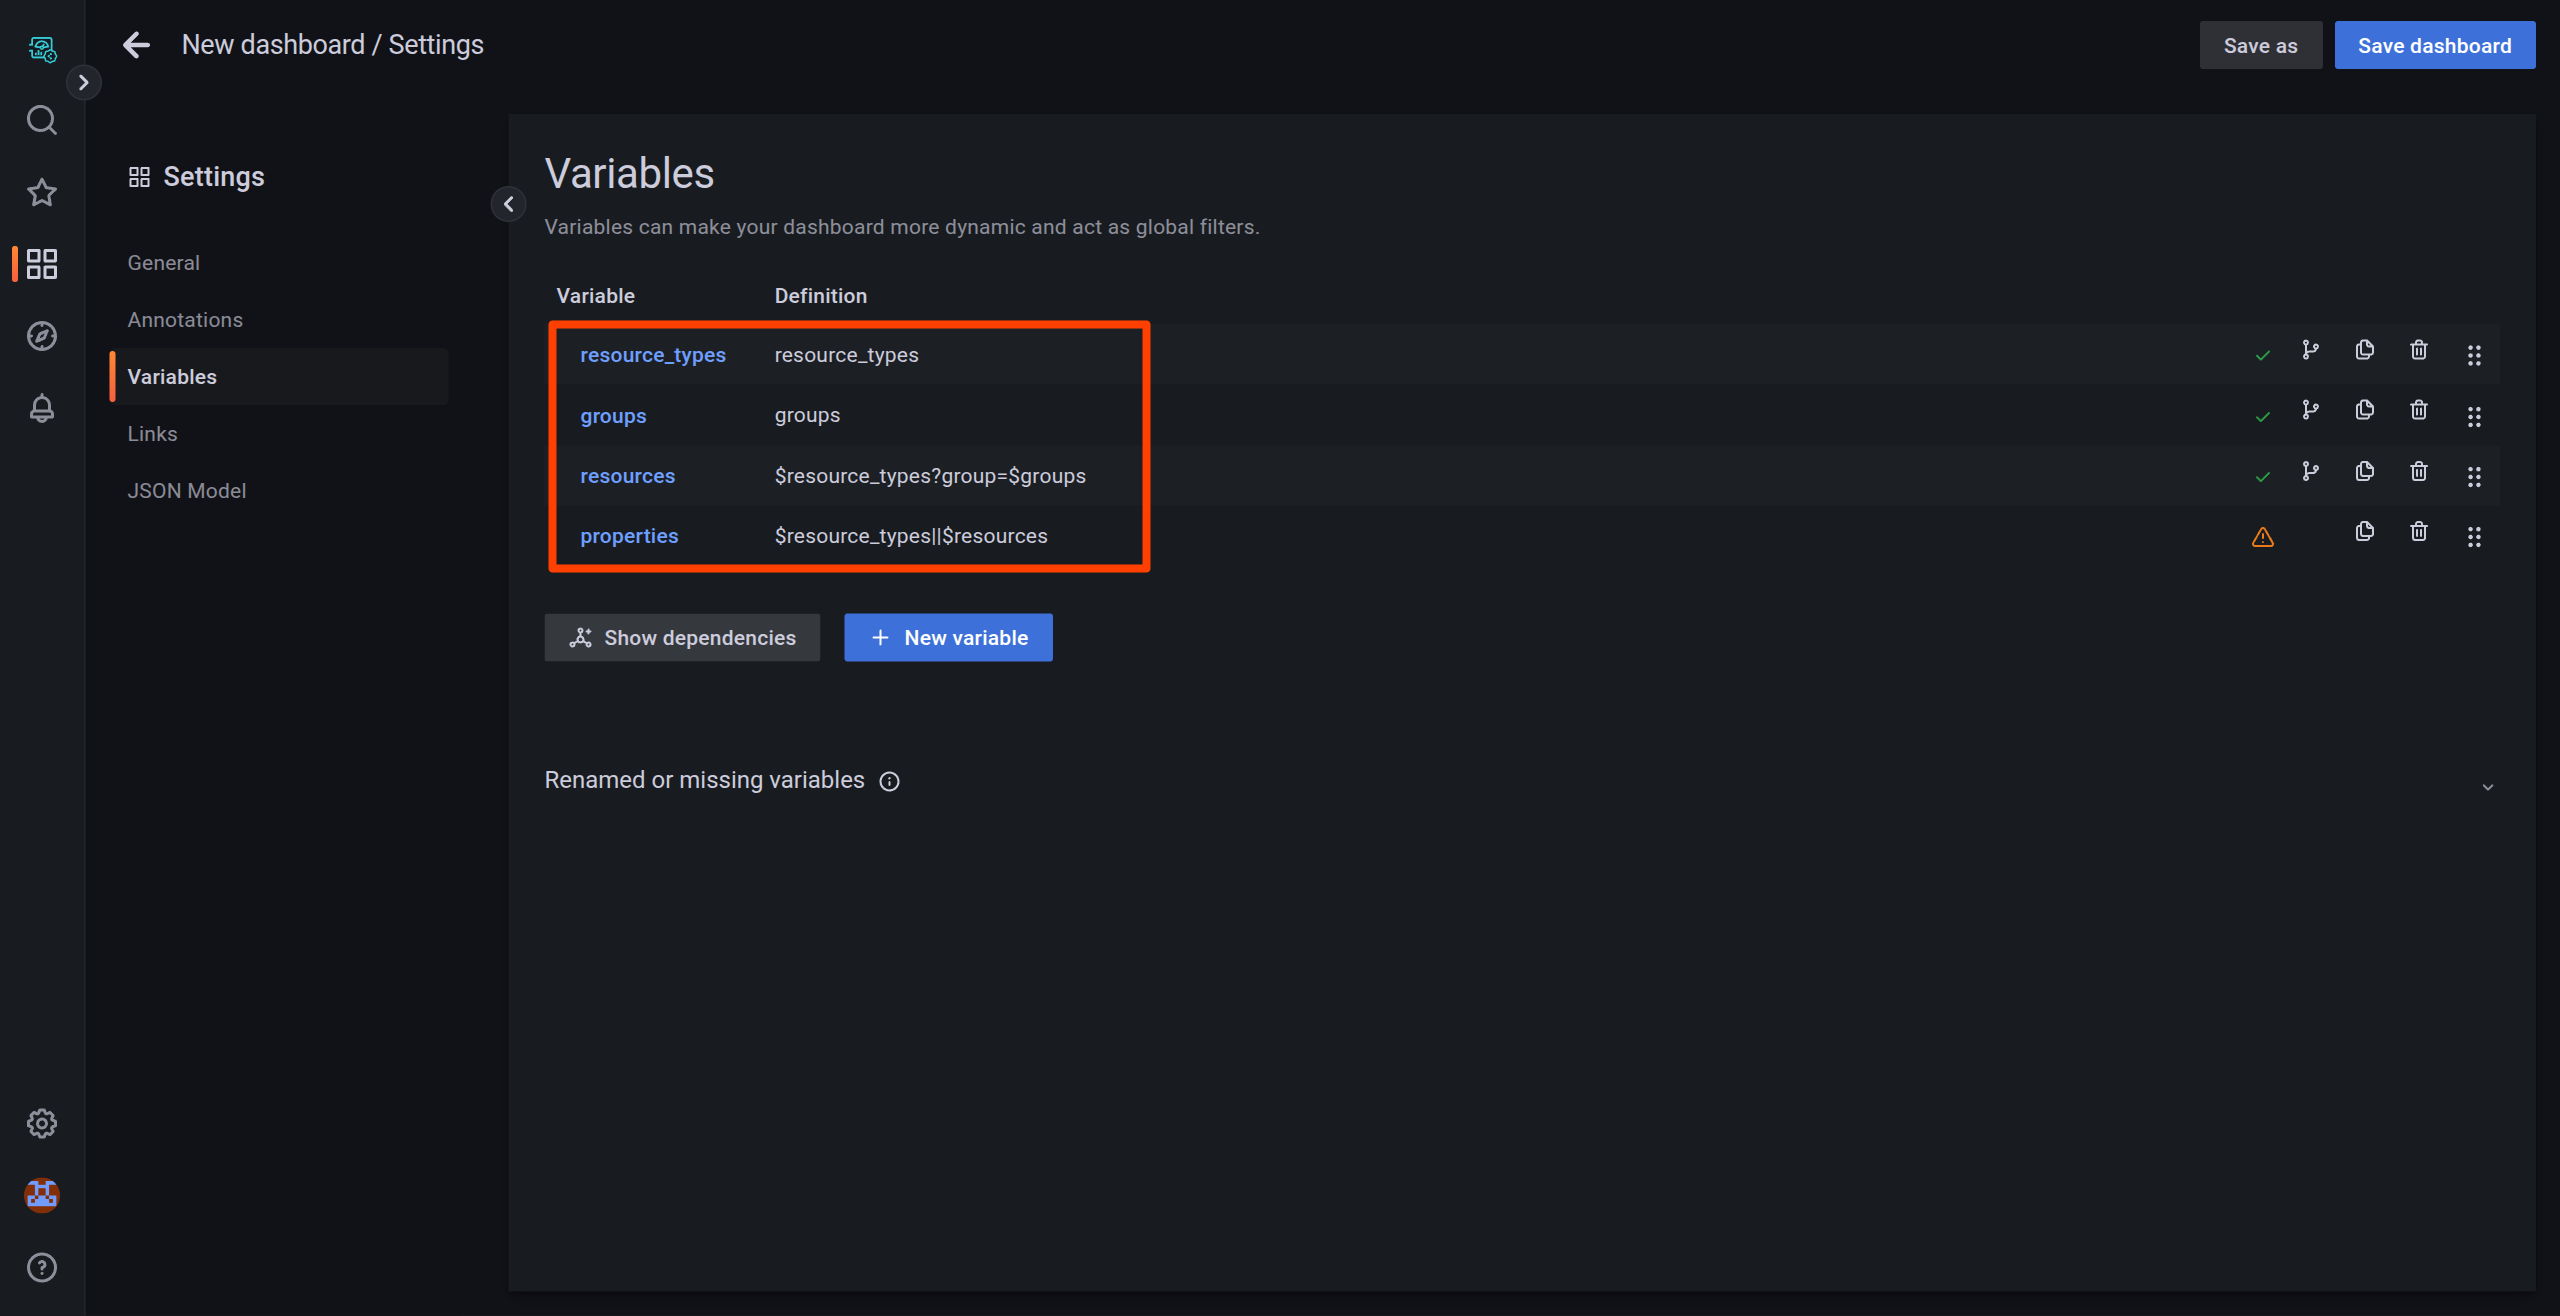Duplicate the resource_types variable
Image resolution: width=2560 pixels, height=1316 pixels.
click(x=2364, y=350)
